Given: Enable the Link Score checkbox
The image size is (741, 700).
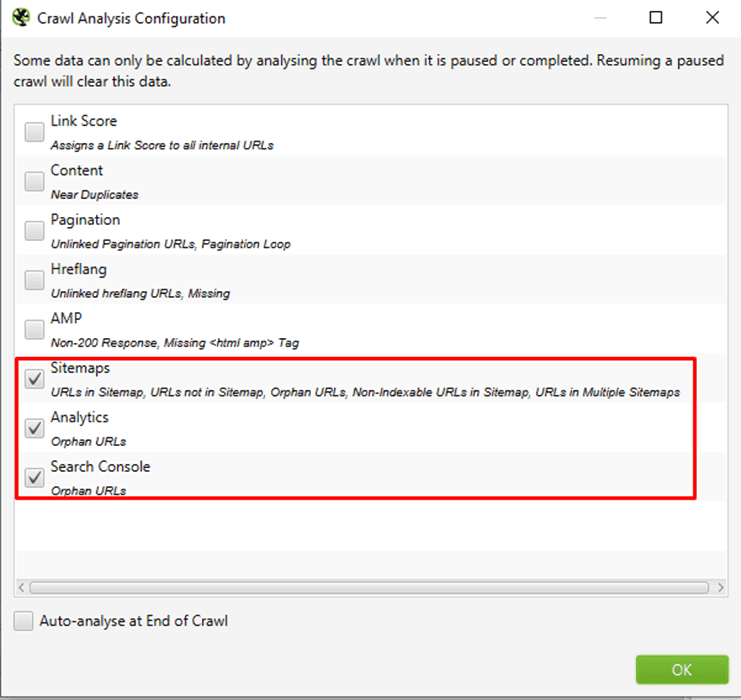Looking at the screenshot, I should (x=34, y=132).
